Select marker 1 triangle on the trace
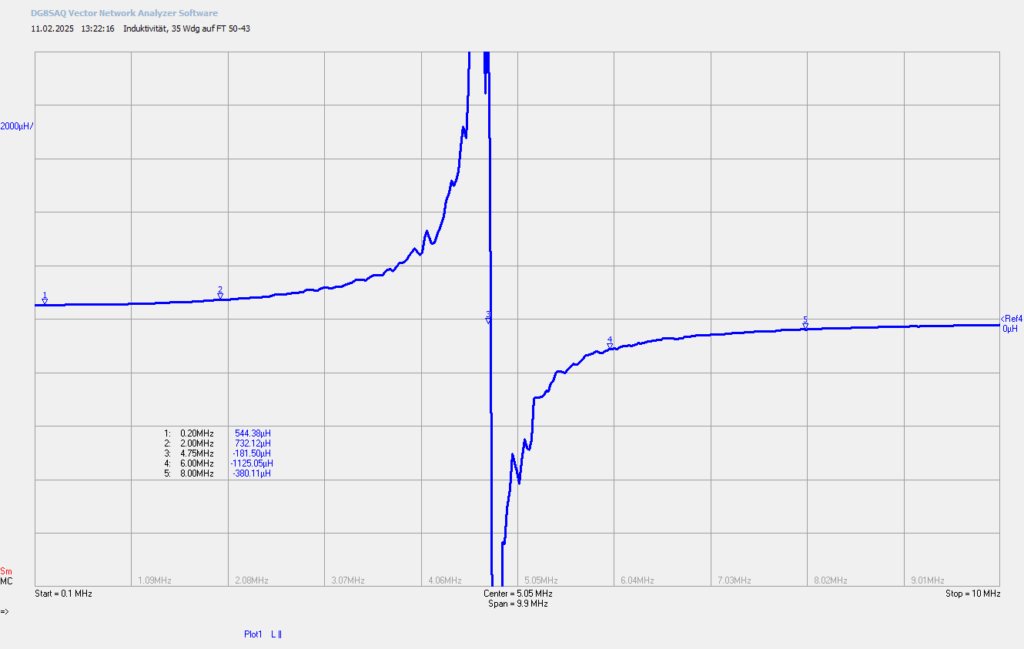This screenshot has width=1024, height=649. [x=44, y=300]
